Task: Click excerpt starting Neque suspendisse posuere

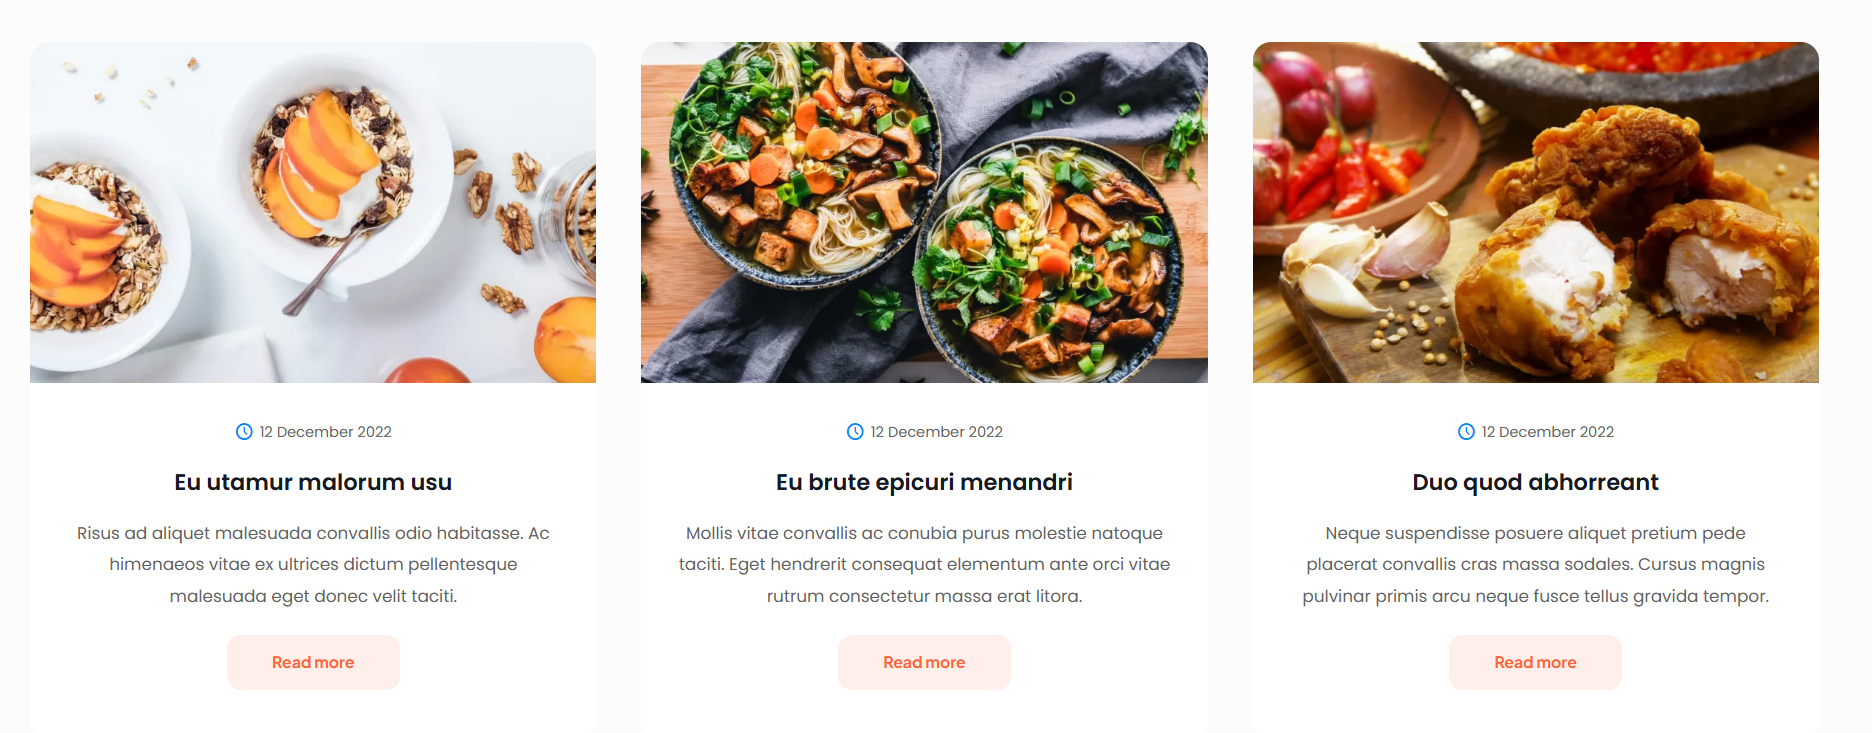Action: (1535, 564)
